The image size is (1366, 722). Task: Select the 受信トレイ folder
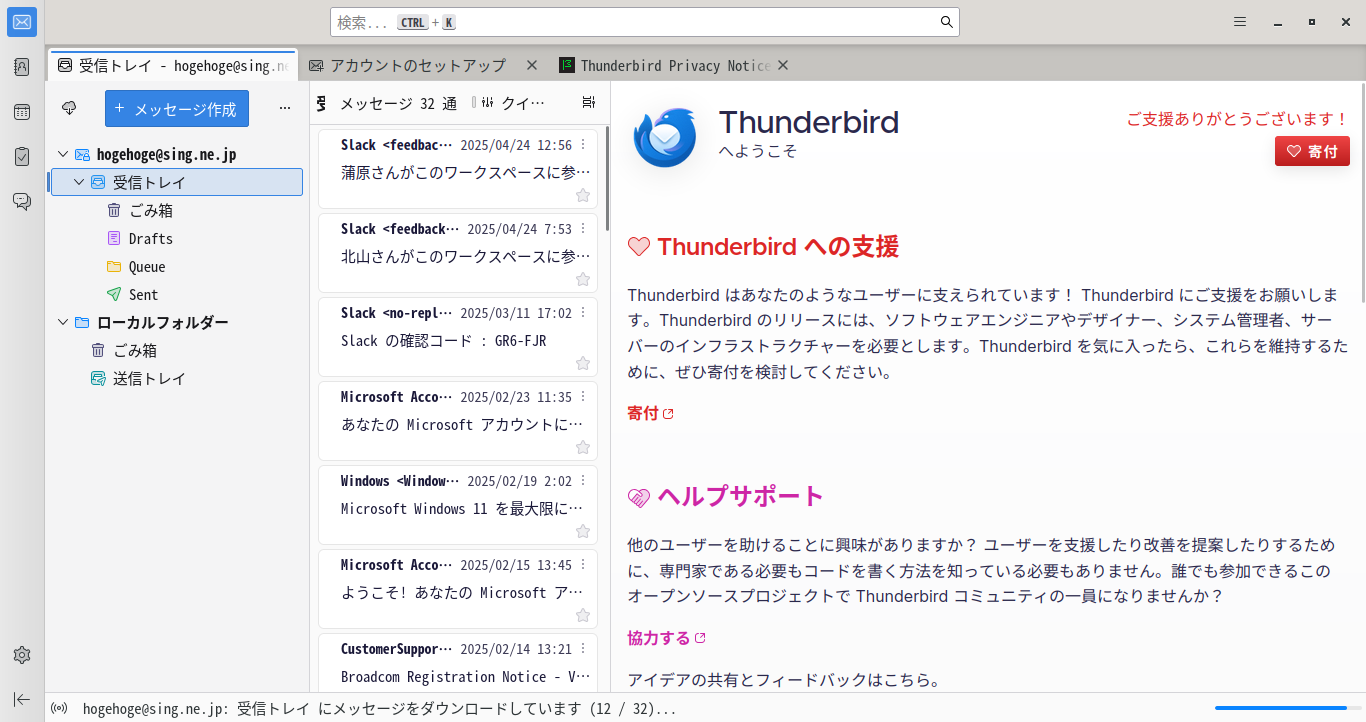[177, 182]
